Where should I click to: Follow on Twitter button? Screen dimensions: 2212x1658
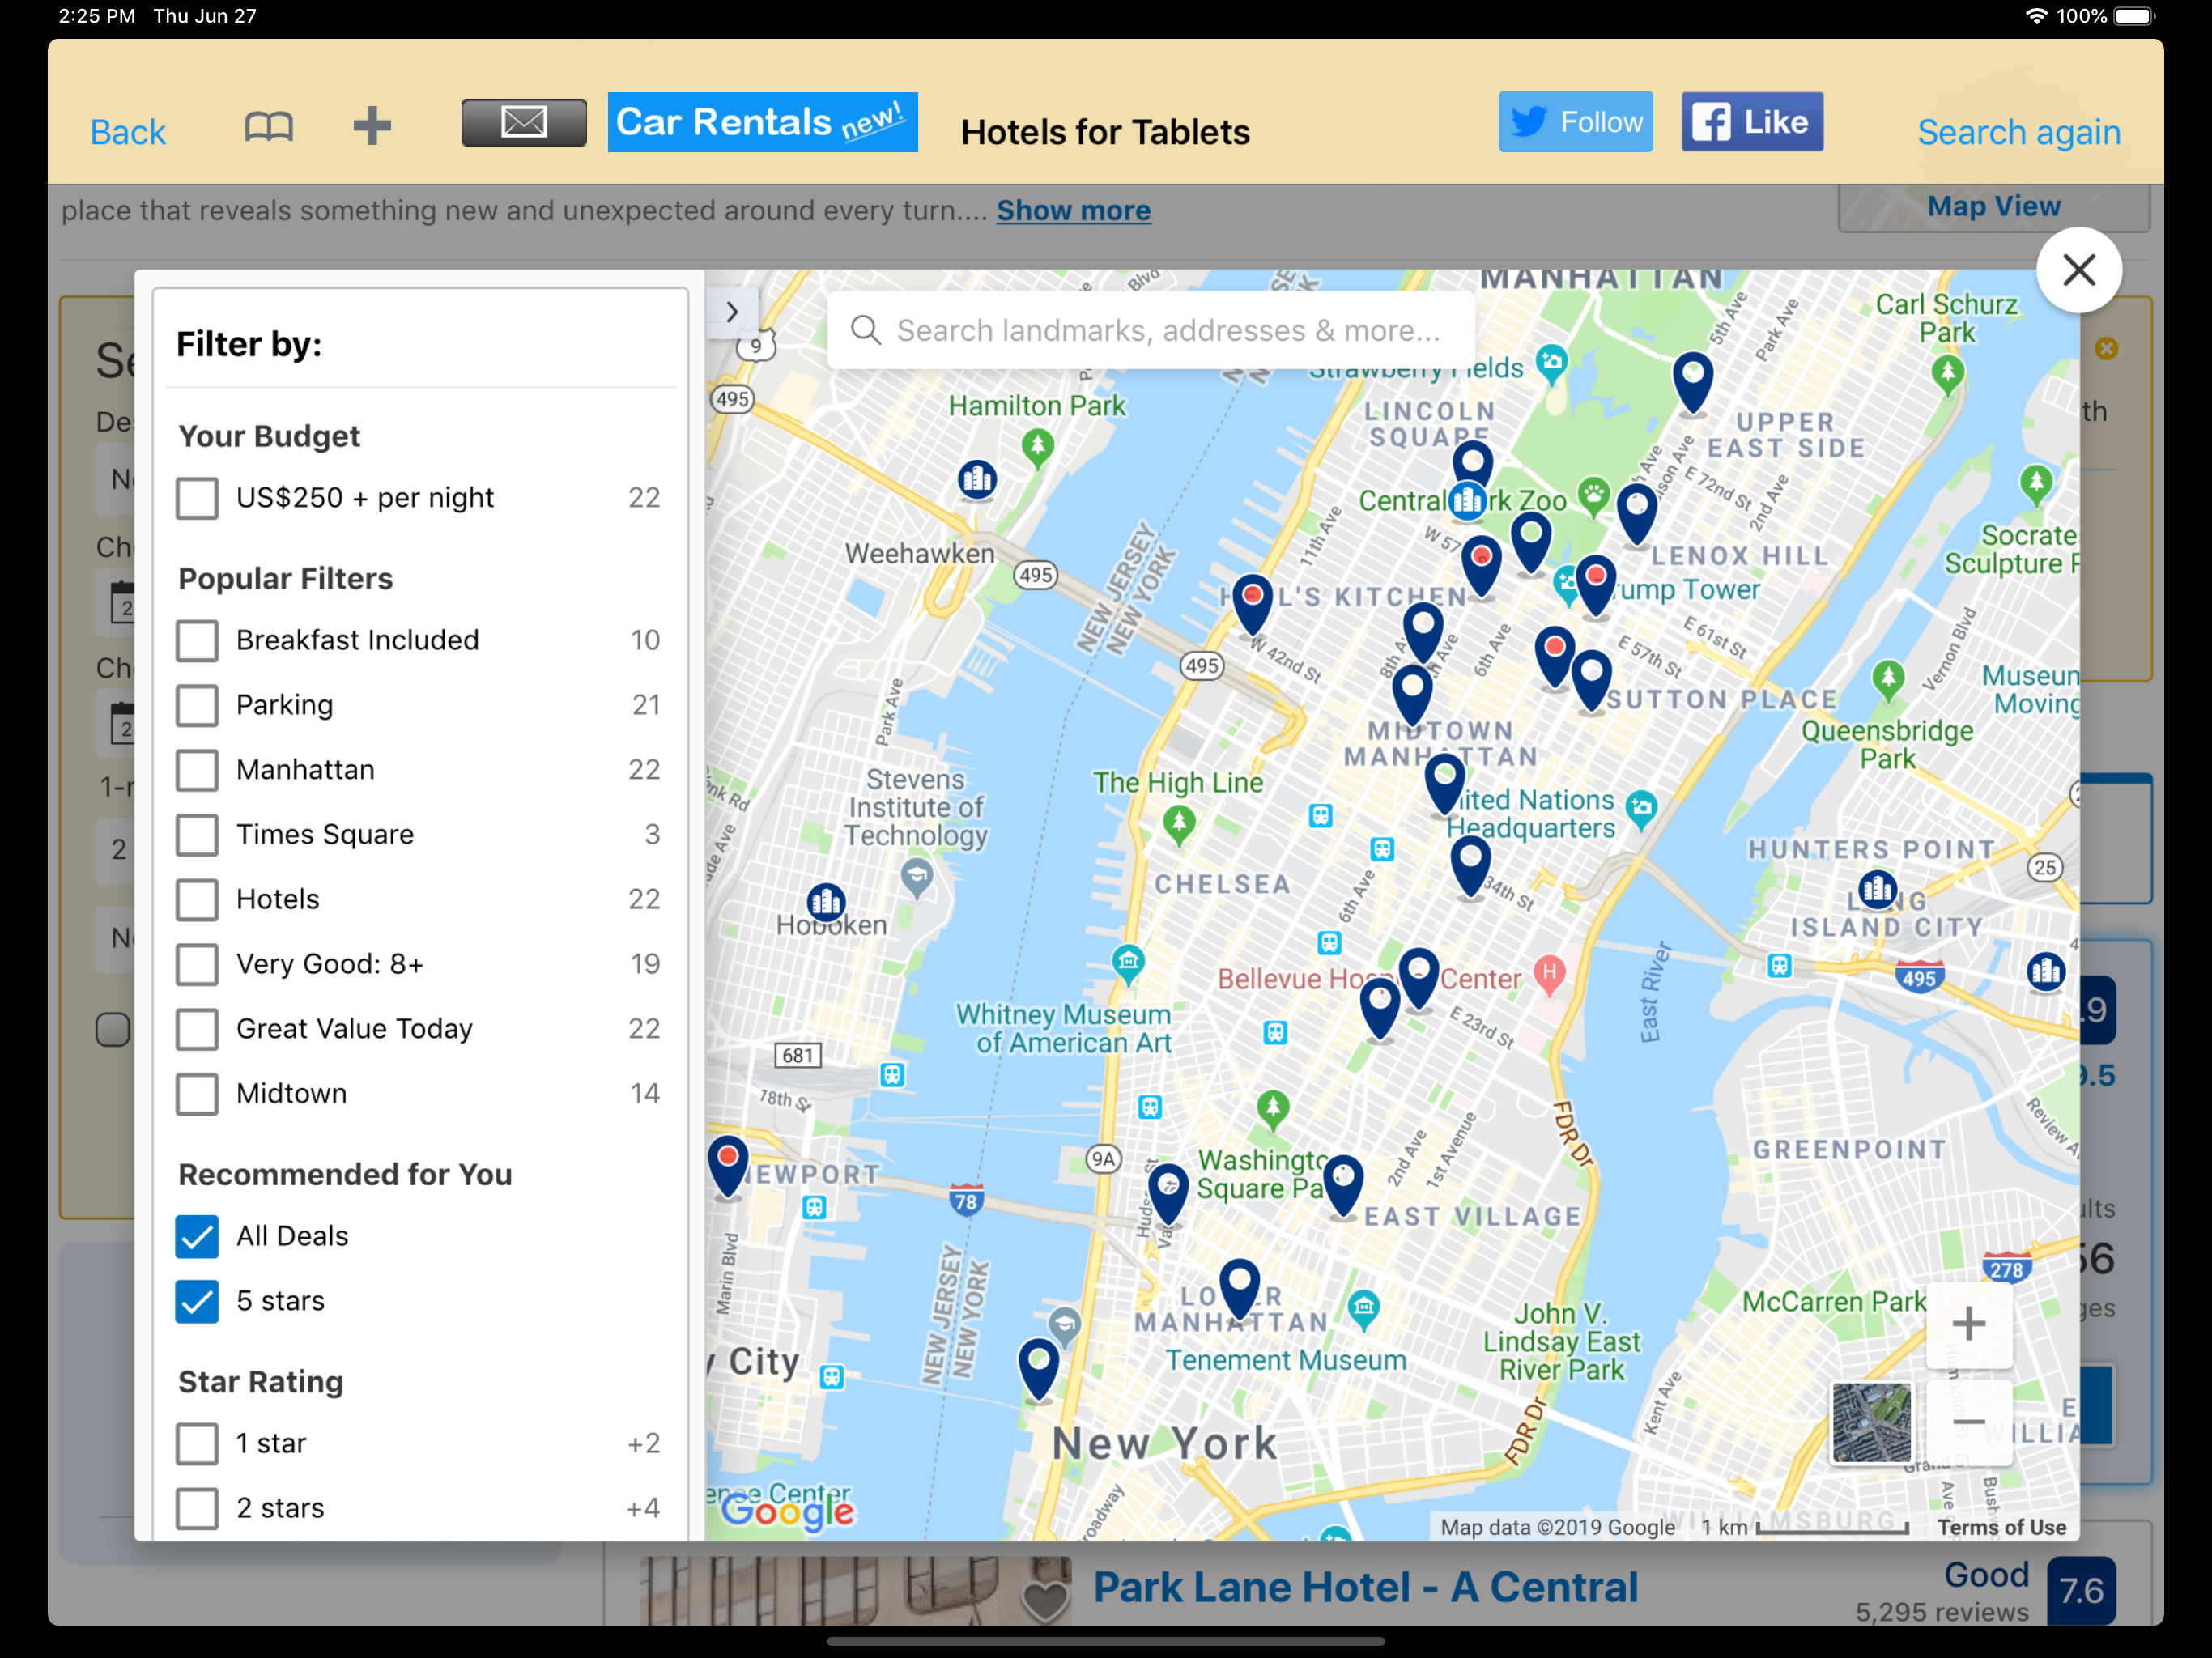[x=1575, y=122]
